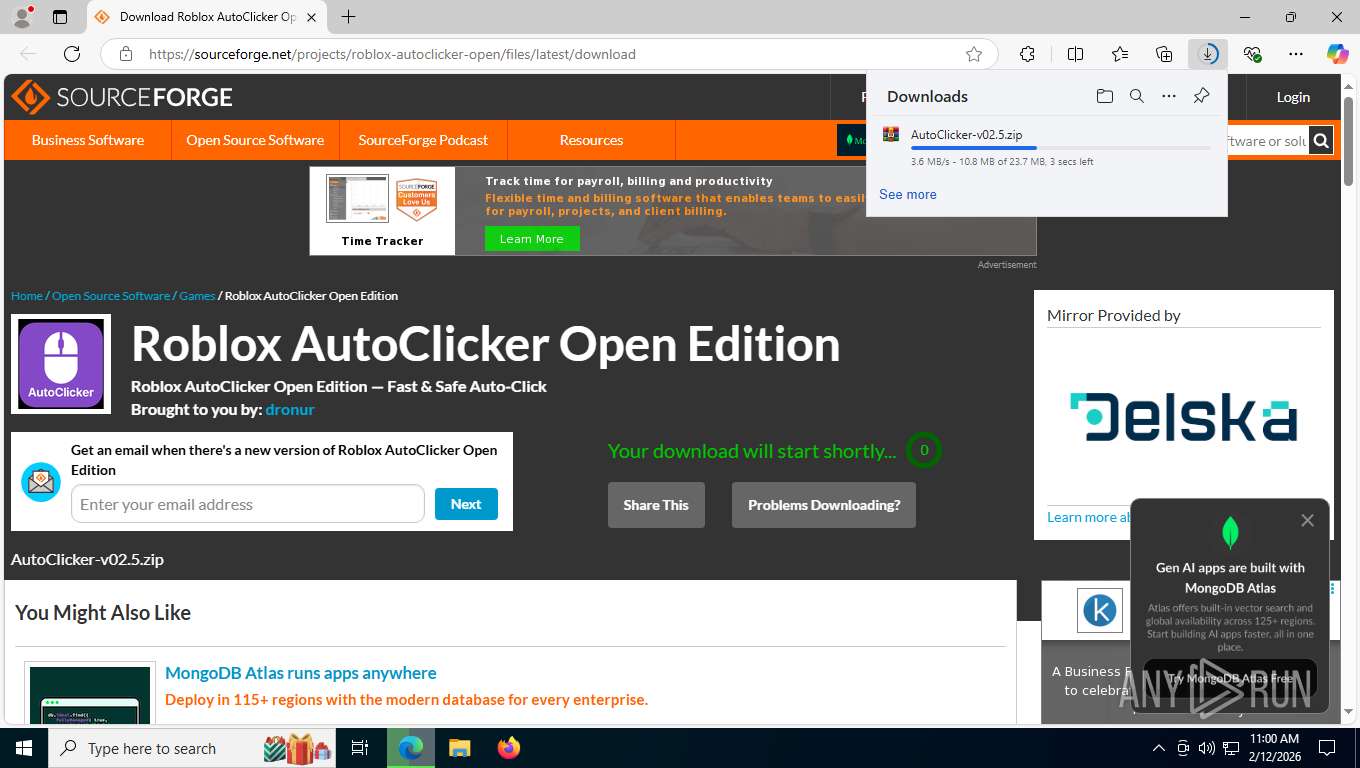Click the taskbar search box
1360x768 pixels.
point(193,748)
